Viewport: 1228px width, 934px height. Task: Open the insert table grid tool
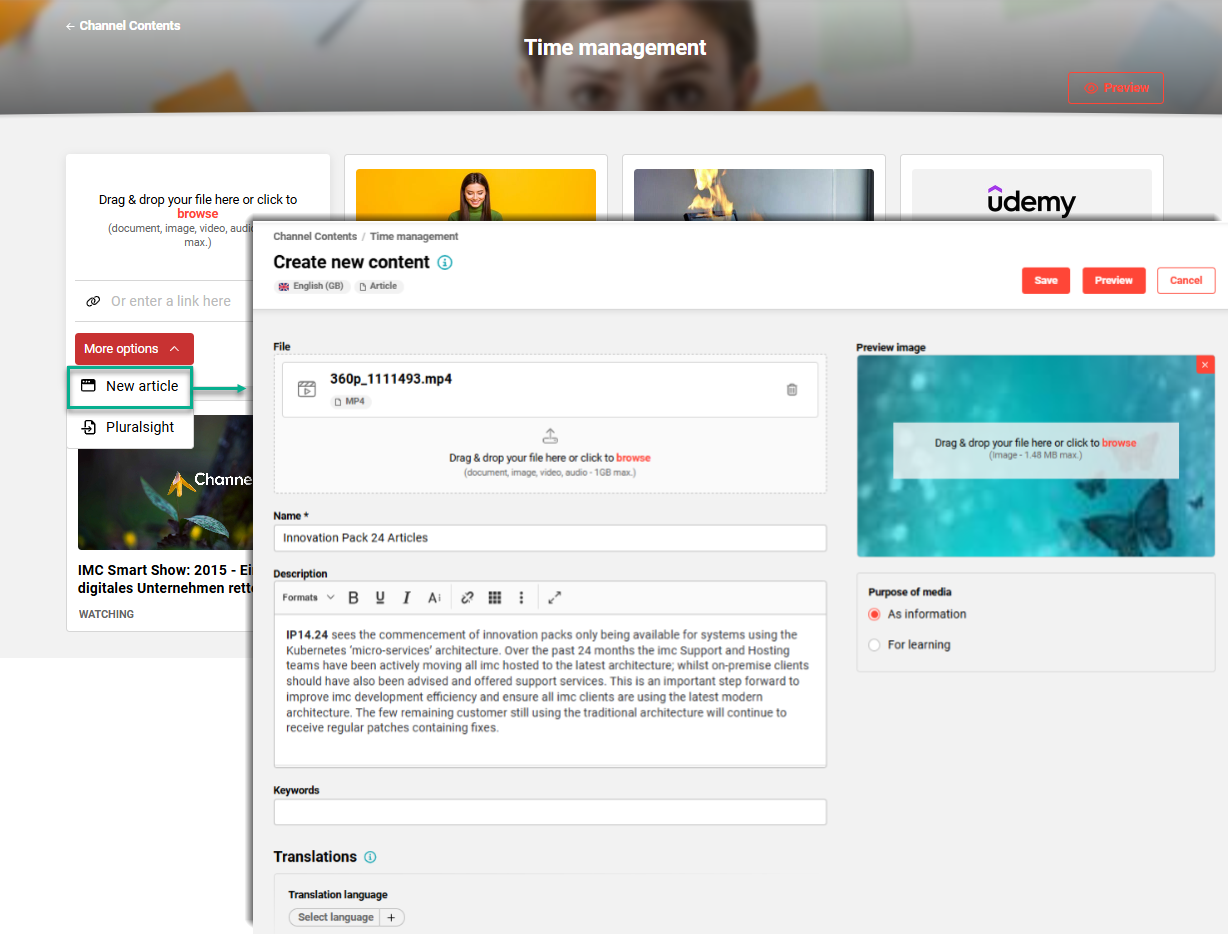[x=494, y=597]
